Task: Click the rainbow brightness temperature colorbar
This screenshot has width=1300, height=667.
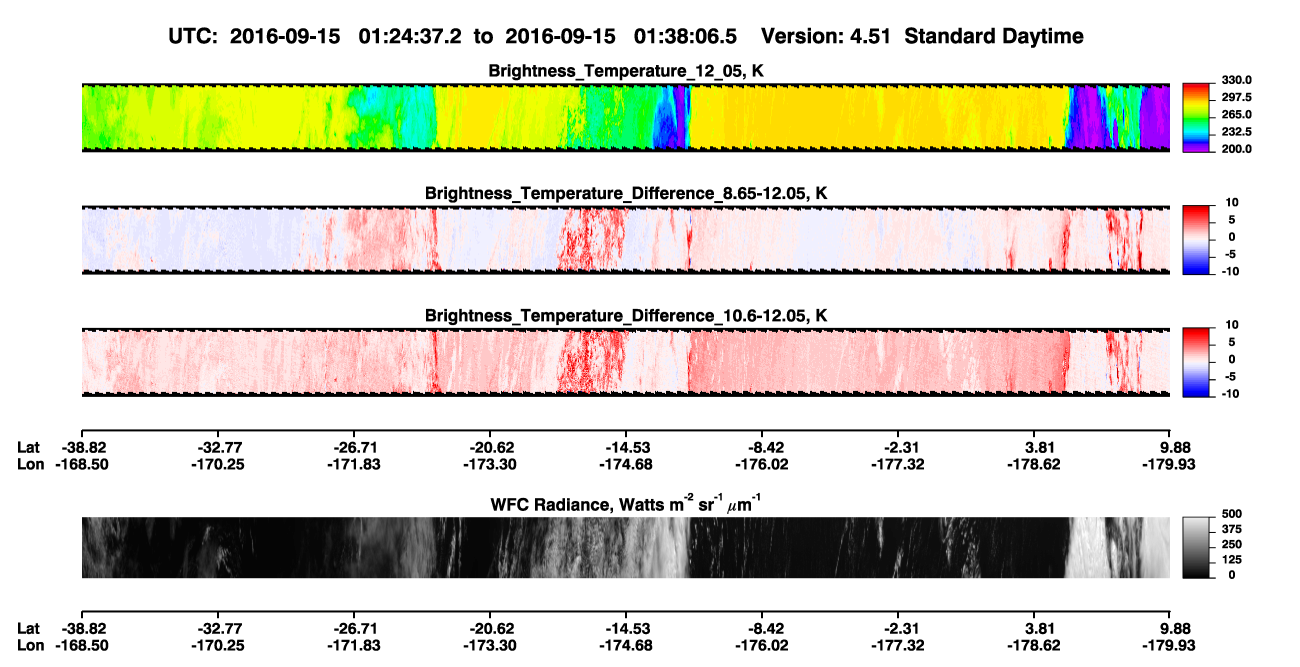Action: pyautogui.click(x=1197, y=117)
